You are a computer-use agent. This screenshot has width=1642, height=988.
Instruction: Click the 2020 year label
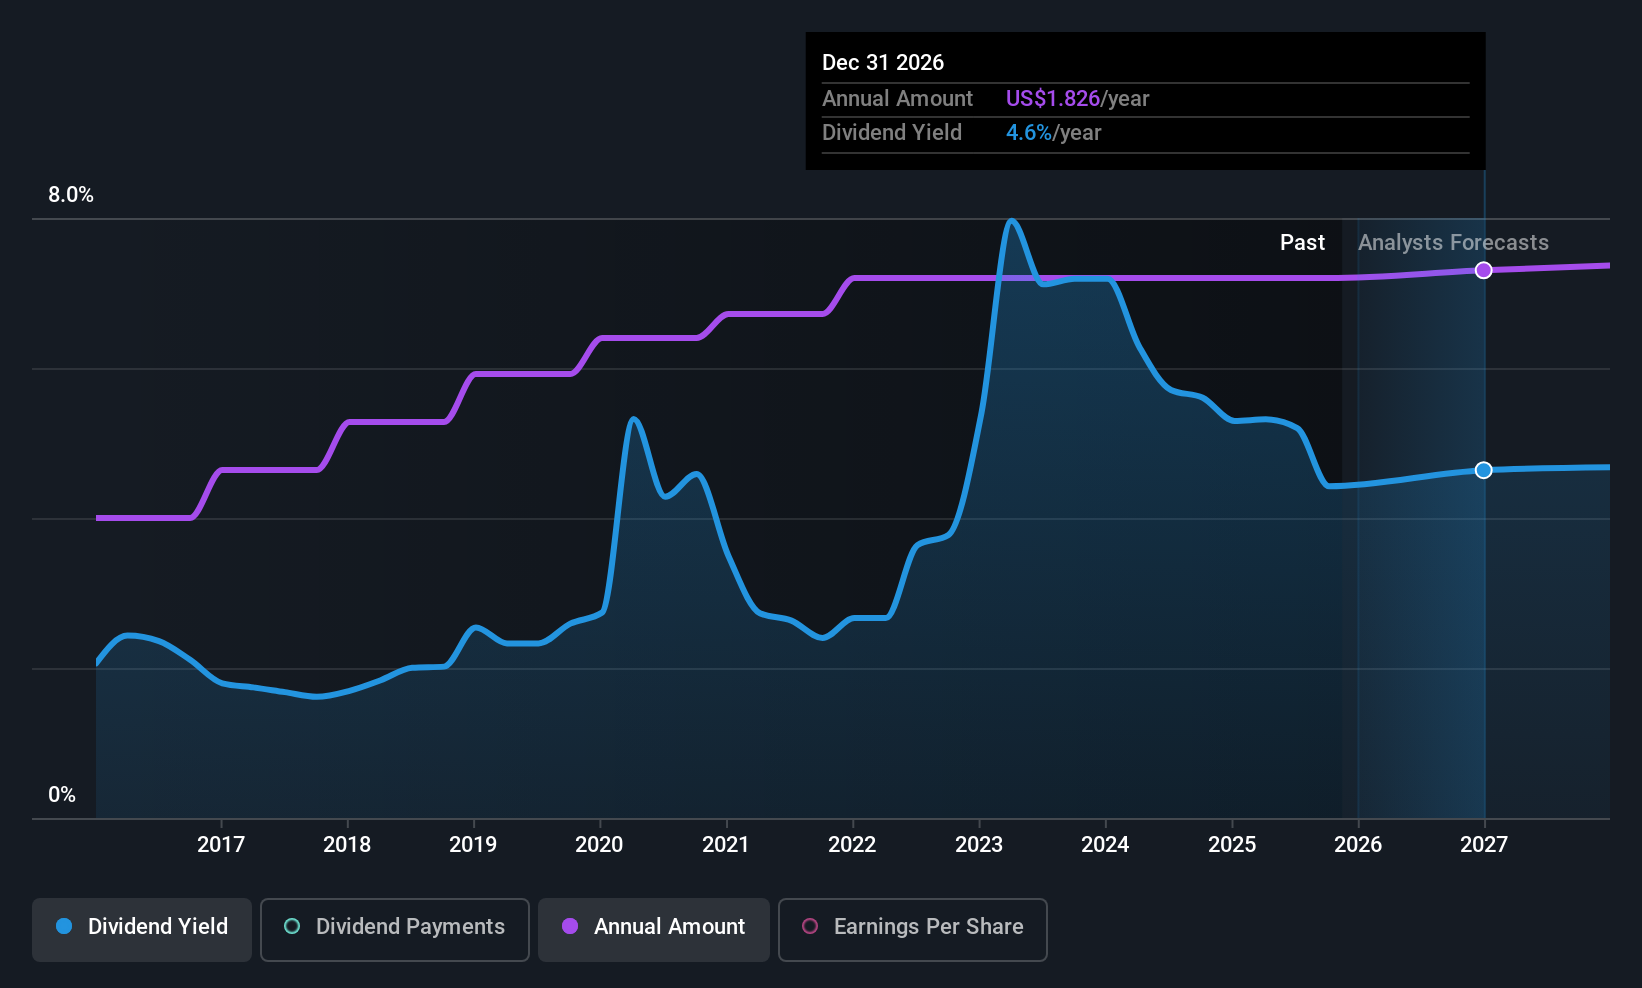click(x=599, y=845)
